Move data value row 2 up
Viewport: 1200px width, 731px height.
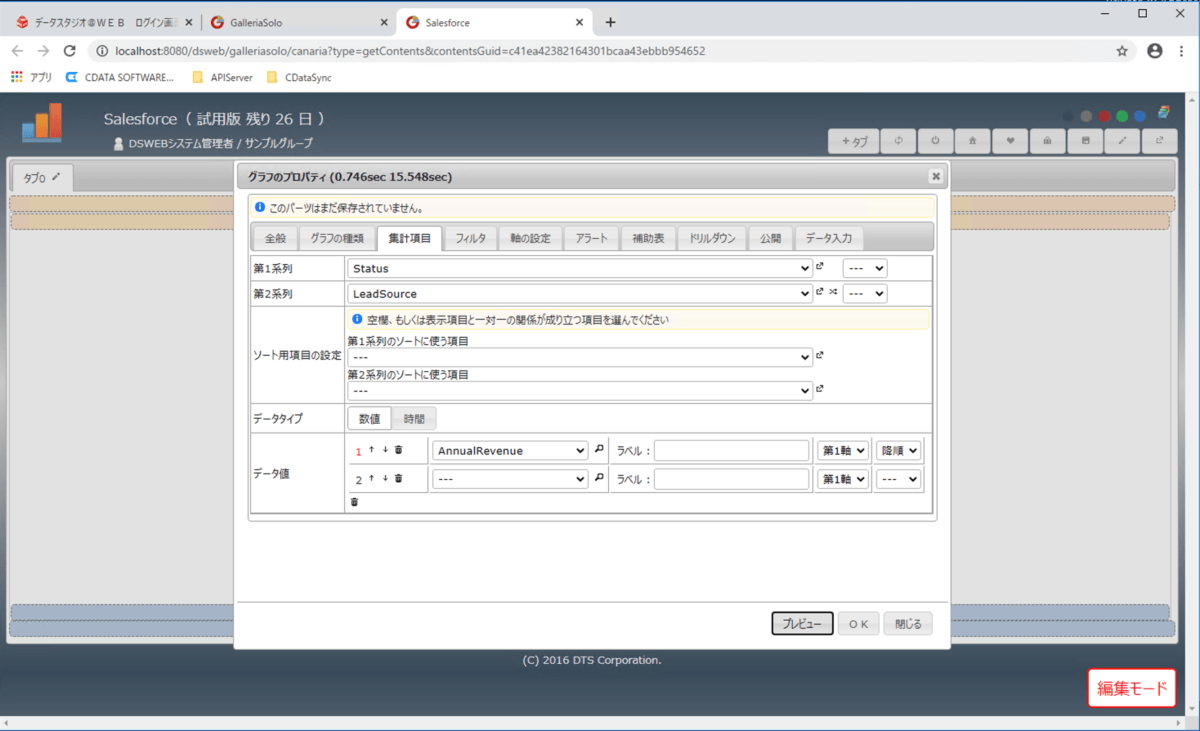[x=371, y=479]
